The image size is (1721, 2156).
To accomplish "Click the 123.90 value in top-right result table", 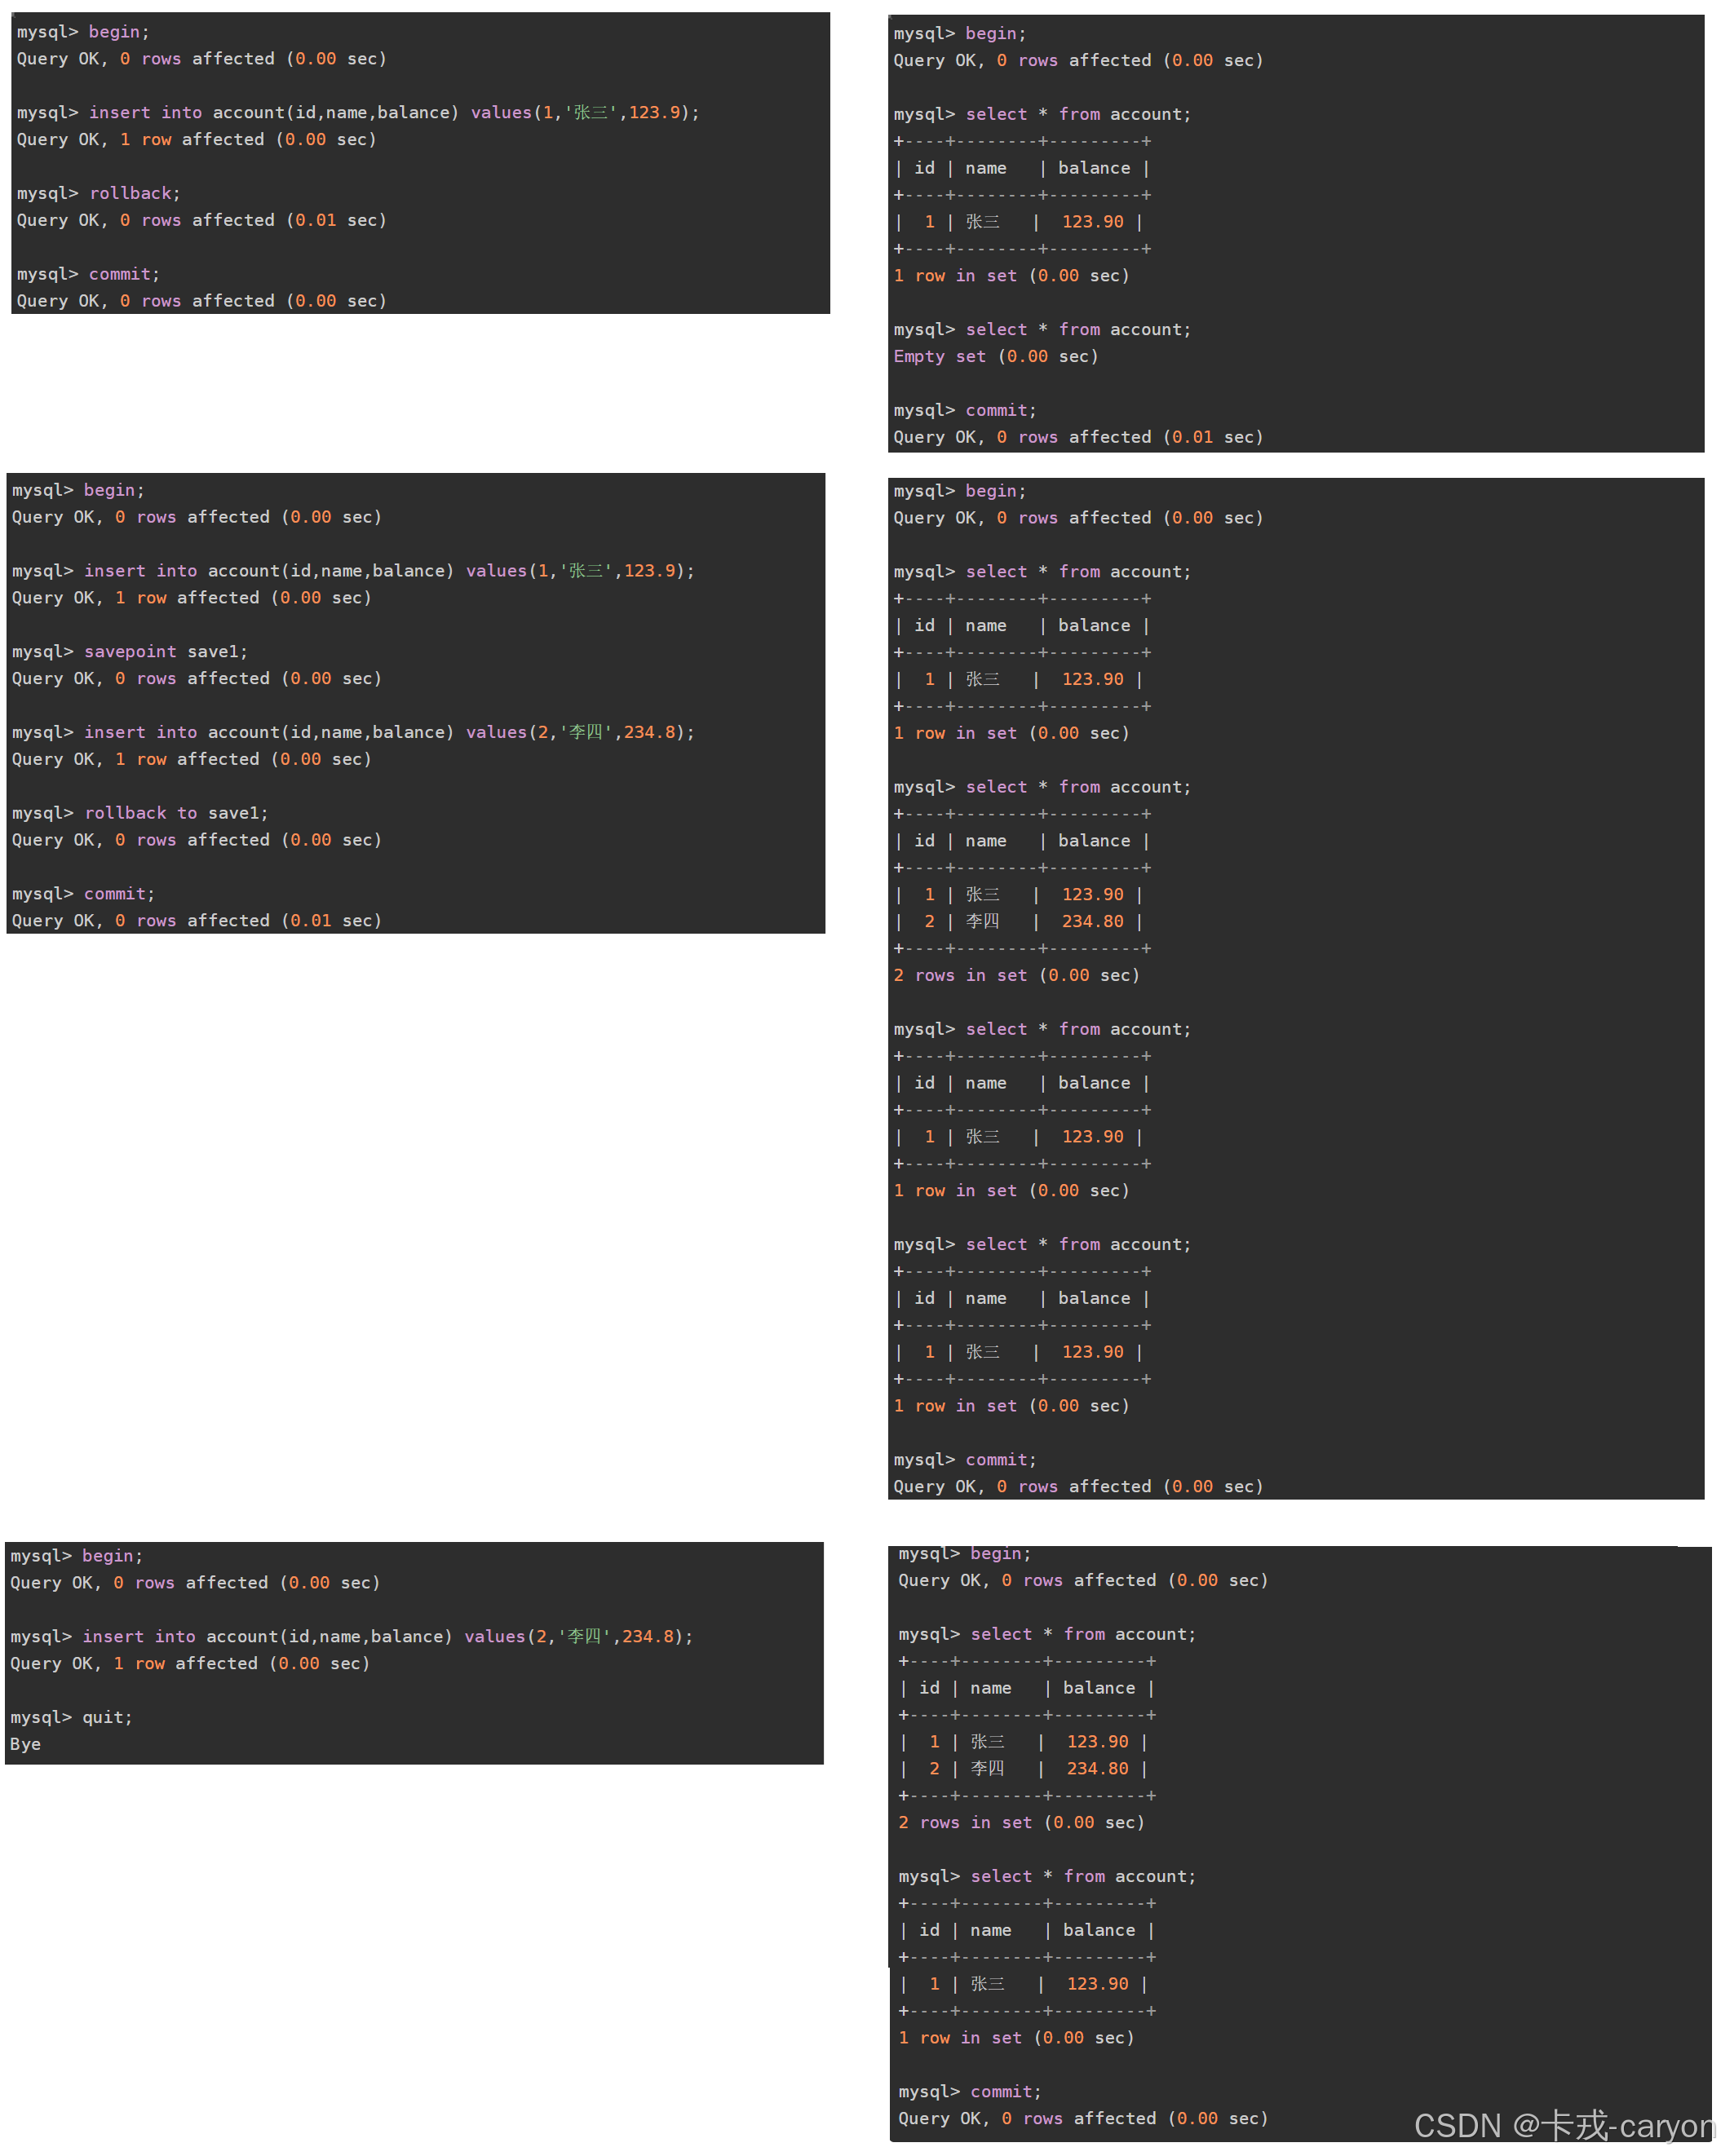I will [1092, 222].
